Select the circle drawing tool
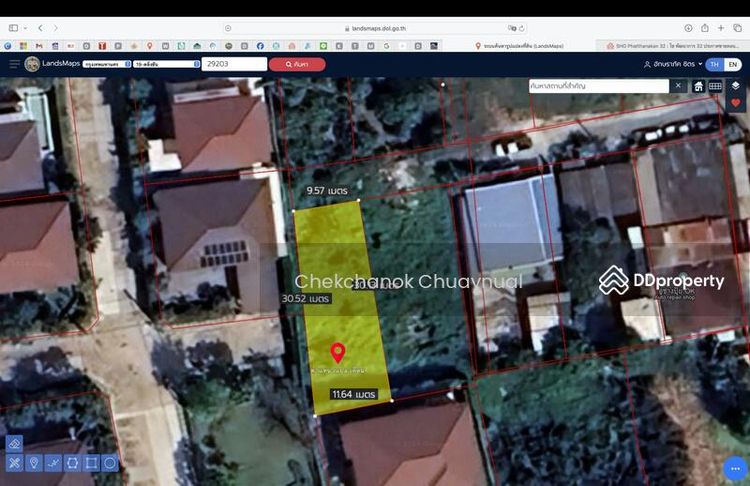 tap(110, 463)
